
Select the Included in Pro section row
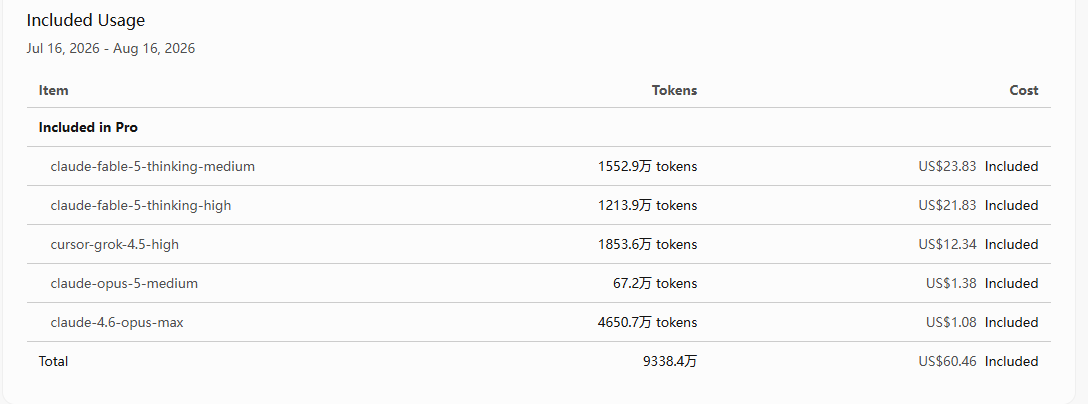(x=538, y=127)
